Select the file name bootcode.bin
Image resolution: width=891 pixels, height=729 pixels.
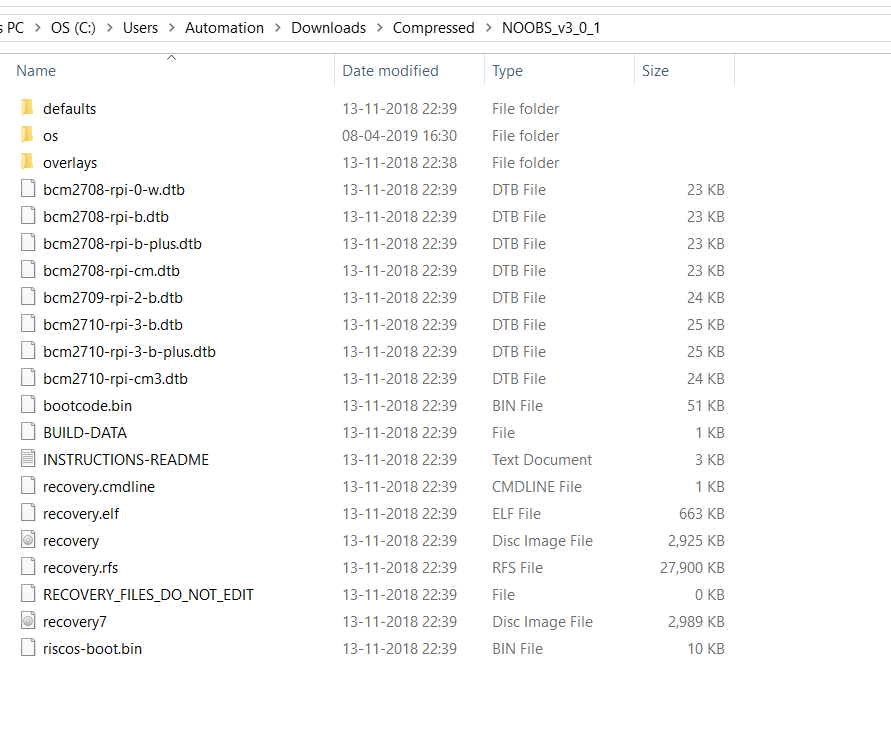[88, 406]
